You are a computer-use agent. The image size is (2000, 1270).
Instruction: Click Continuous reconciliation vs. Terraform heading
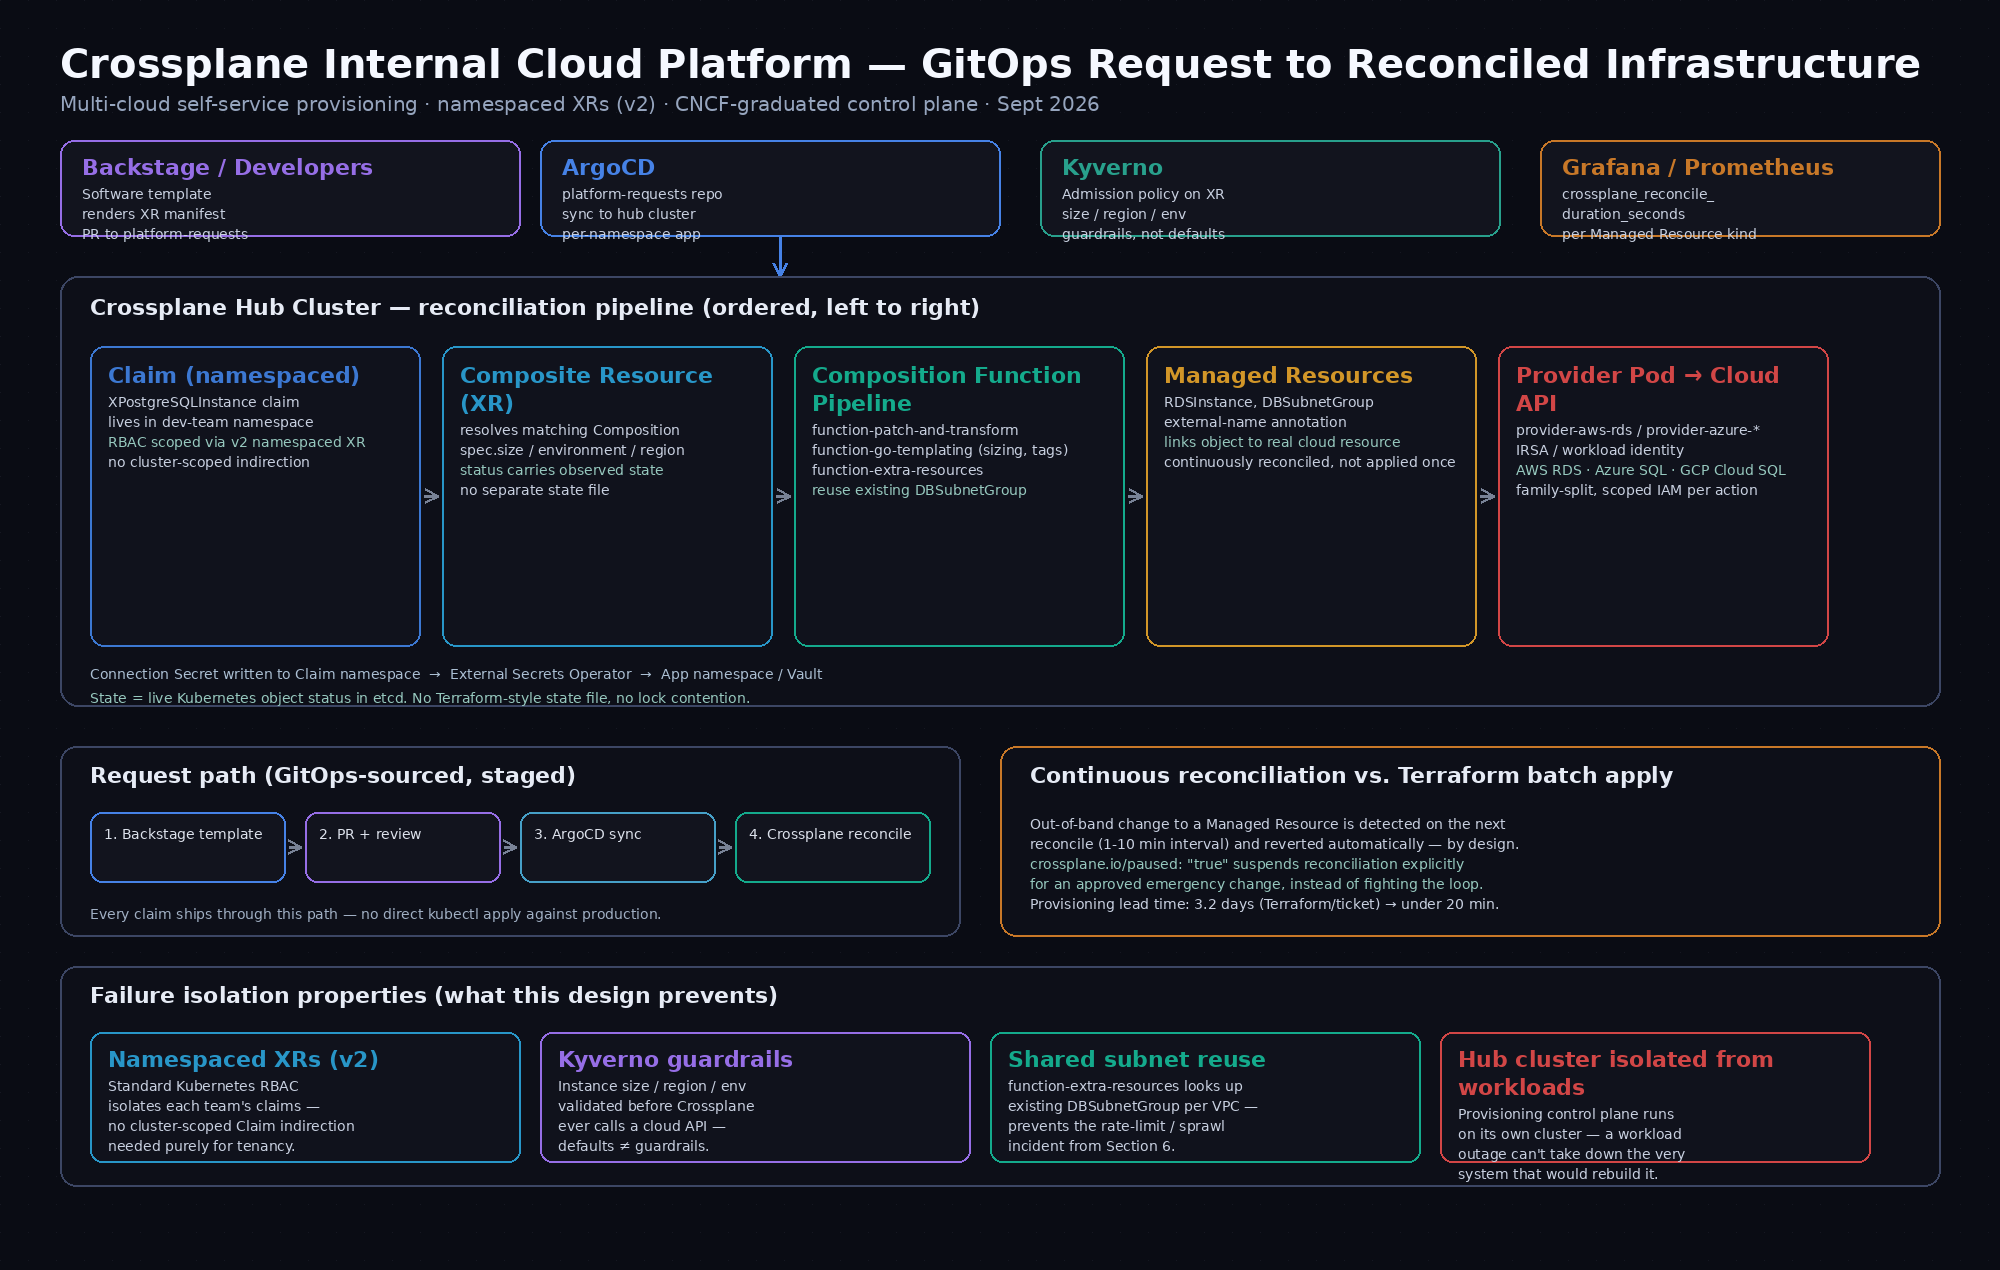point(1351,776)
